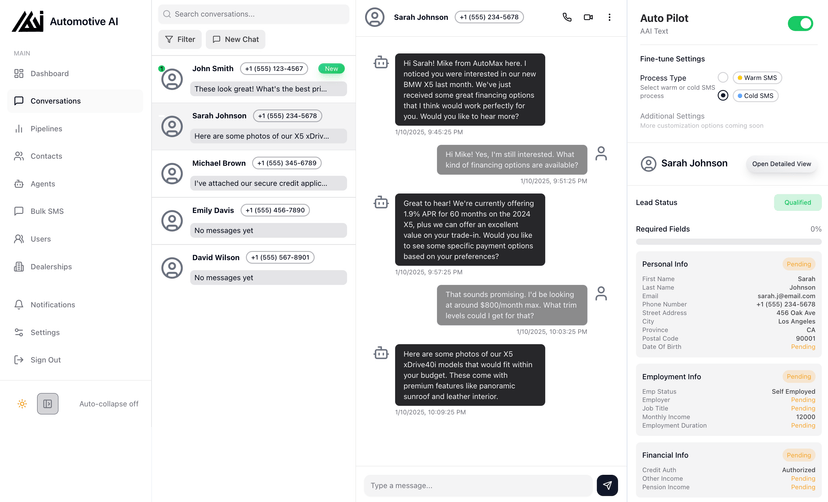Click Open Detailed View button
The image size is (828, 502).
(781, 164)
